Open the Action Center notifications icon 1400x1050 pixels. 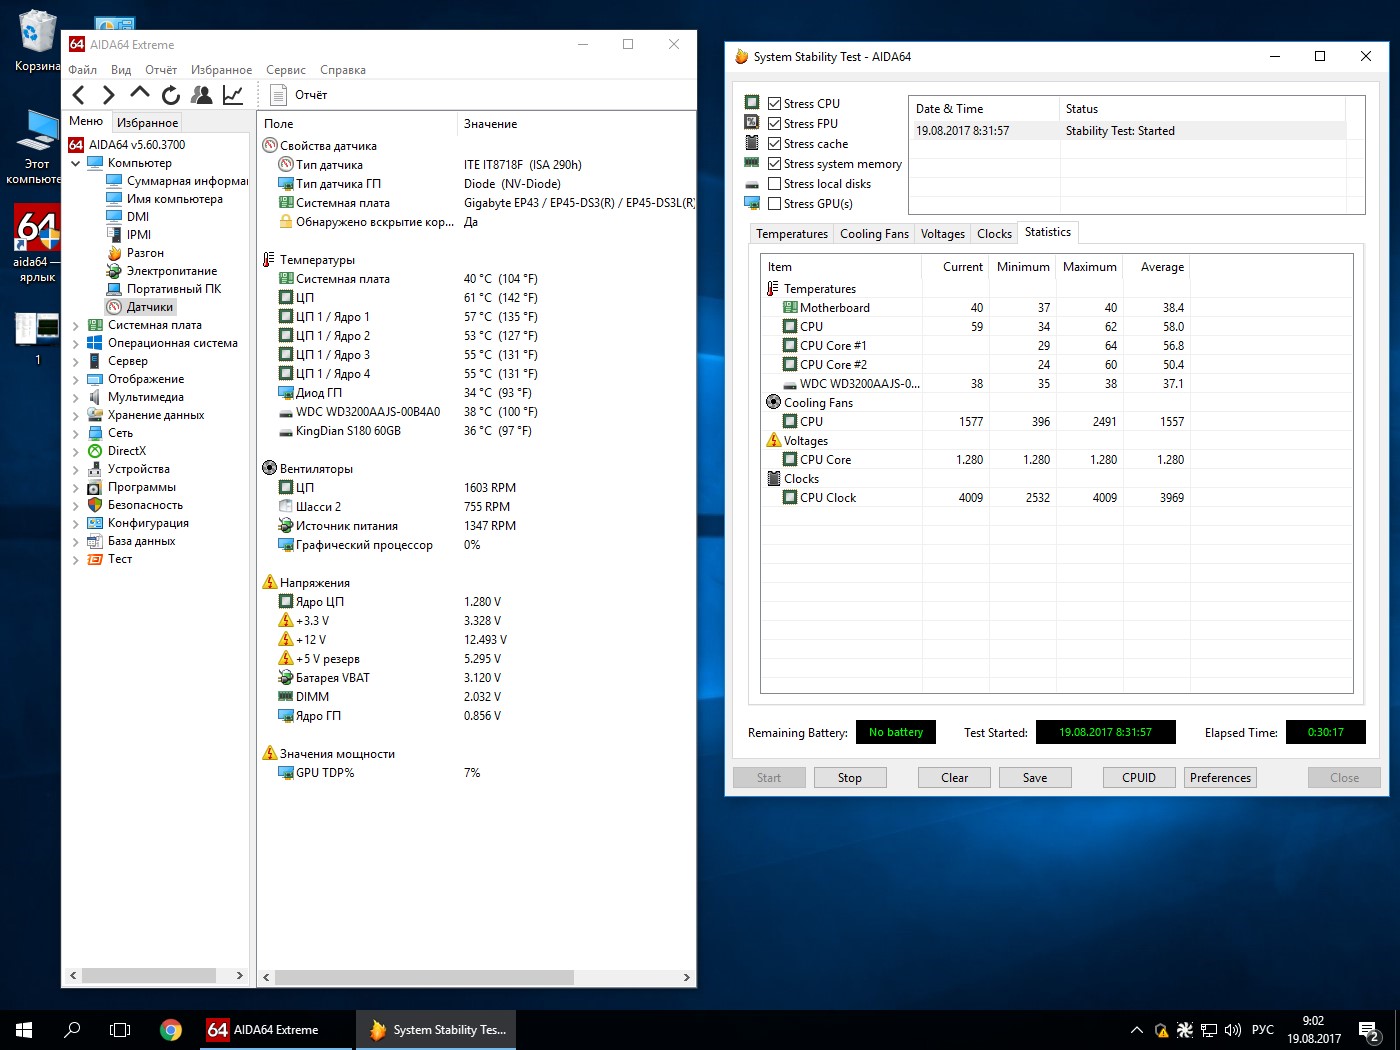[x=1369, y=1031]
